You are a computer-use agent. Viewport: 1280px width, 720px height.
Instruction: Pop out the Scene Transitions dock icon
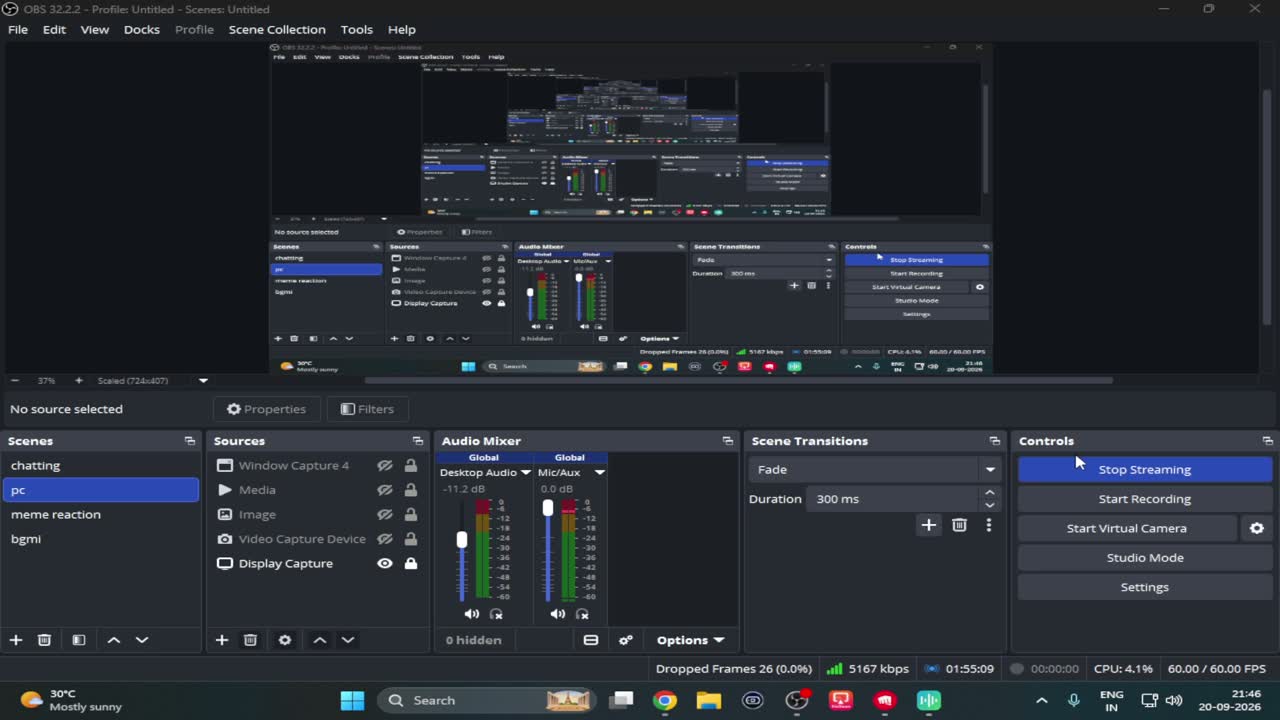pos(995,441)
